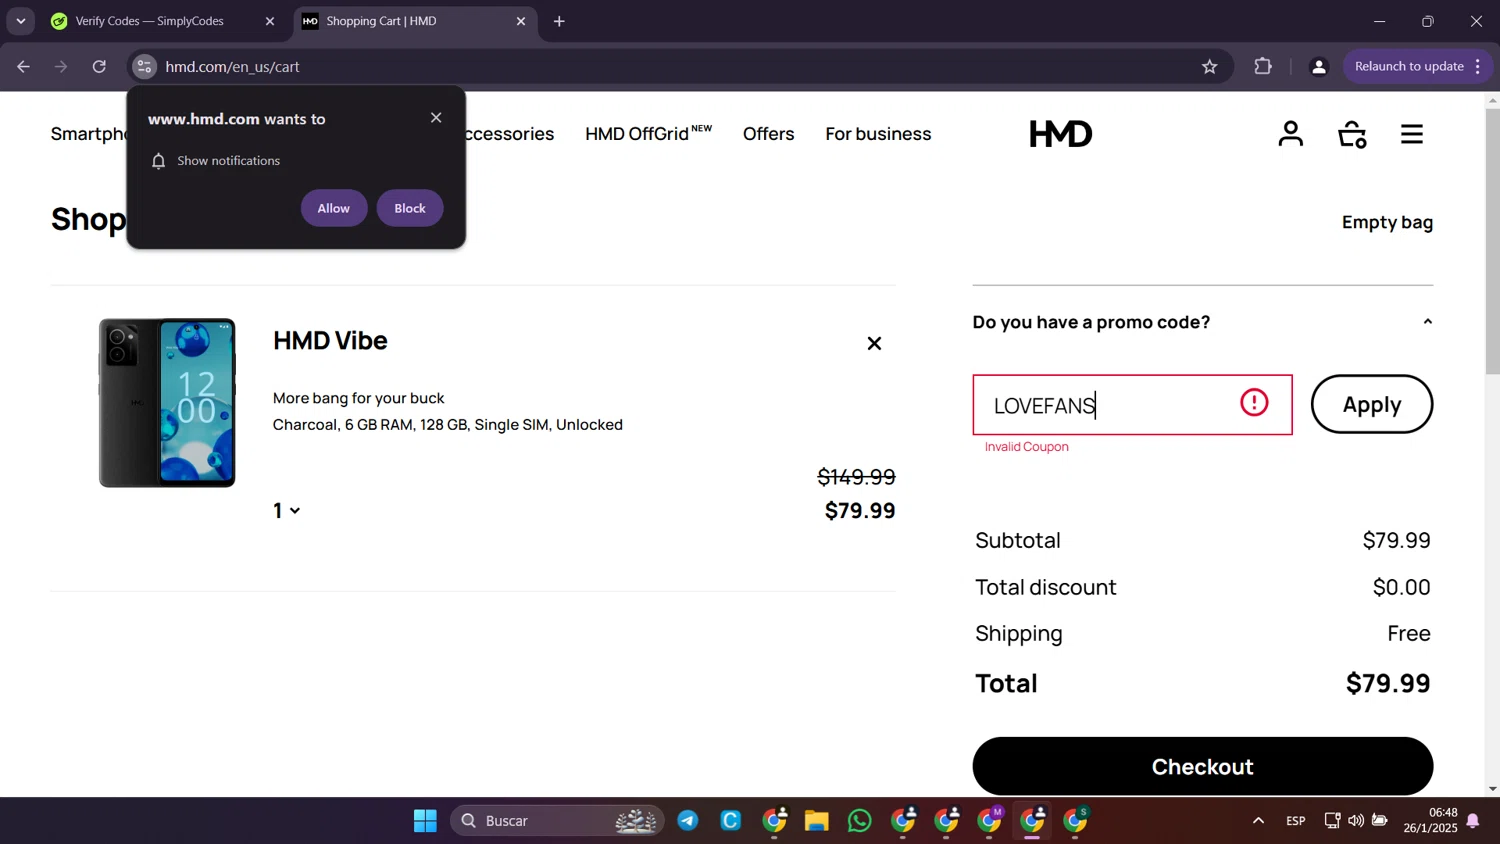Image resolution: width=1500 pixels, height=844 pixels.
Task: Open the HMD account profile icon
Action: click(1290, 133)
